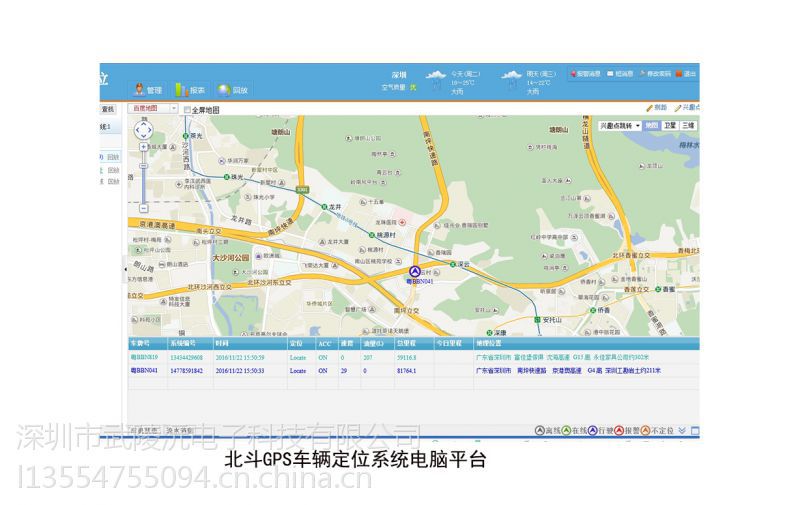Screen dimensions: 800x505
Task: Select the 测距 distance measuring tool
Action: coord(657,108)
